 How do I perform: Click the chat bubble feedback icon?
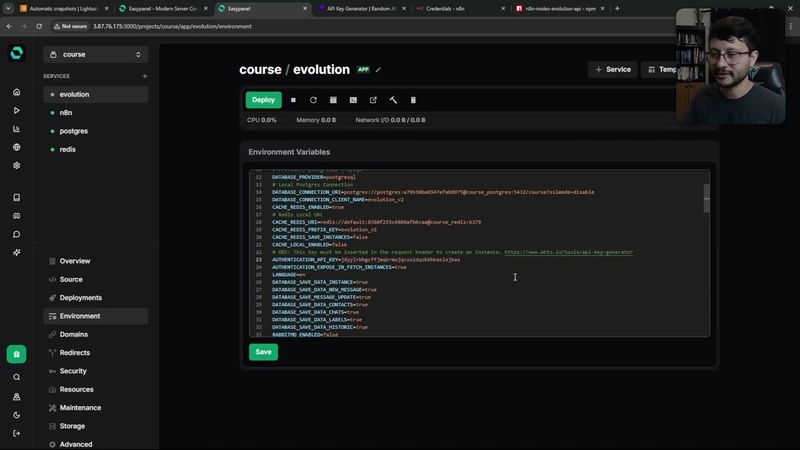[x=16, y=234]
